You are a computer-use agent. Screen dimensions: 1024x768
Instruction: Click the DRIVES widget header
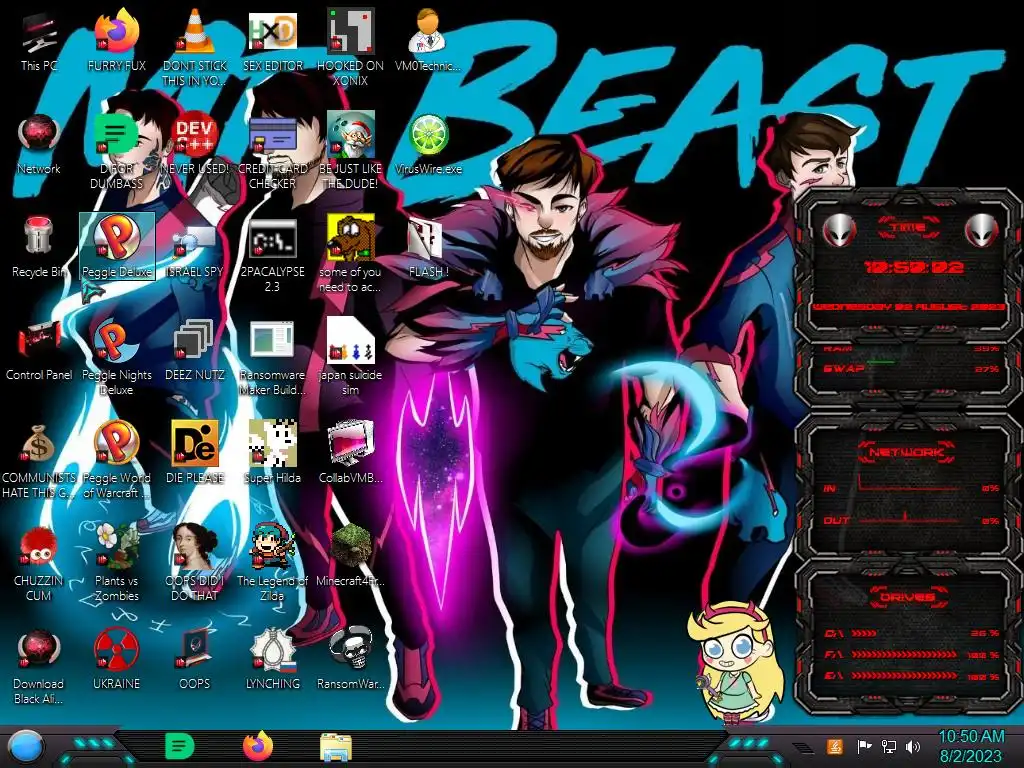point(906,597)
